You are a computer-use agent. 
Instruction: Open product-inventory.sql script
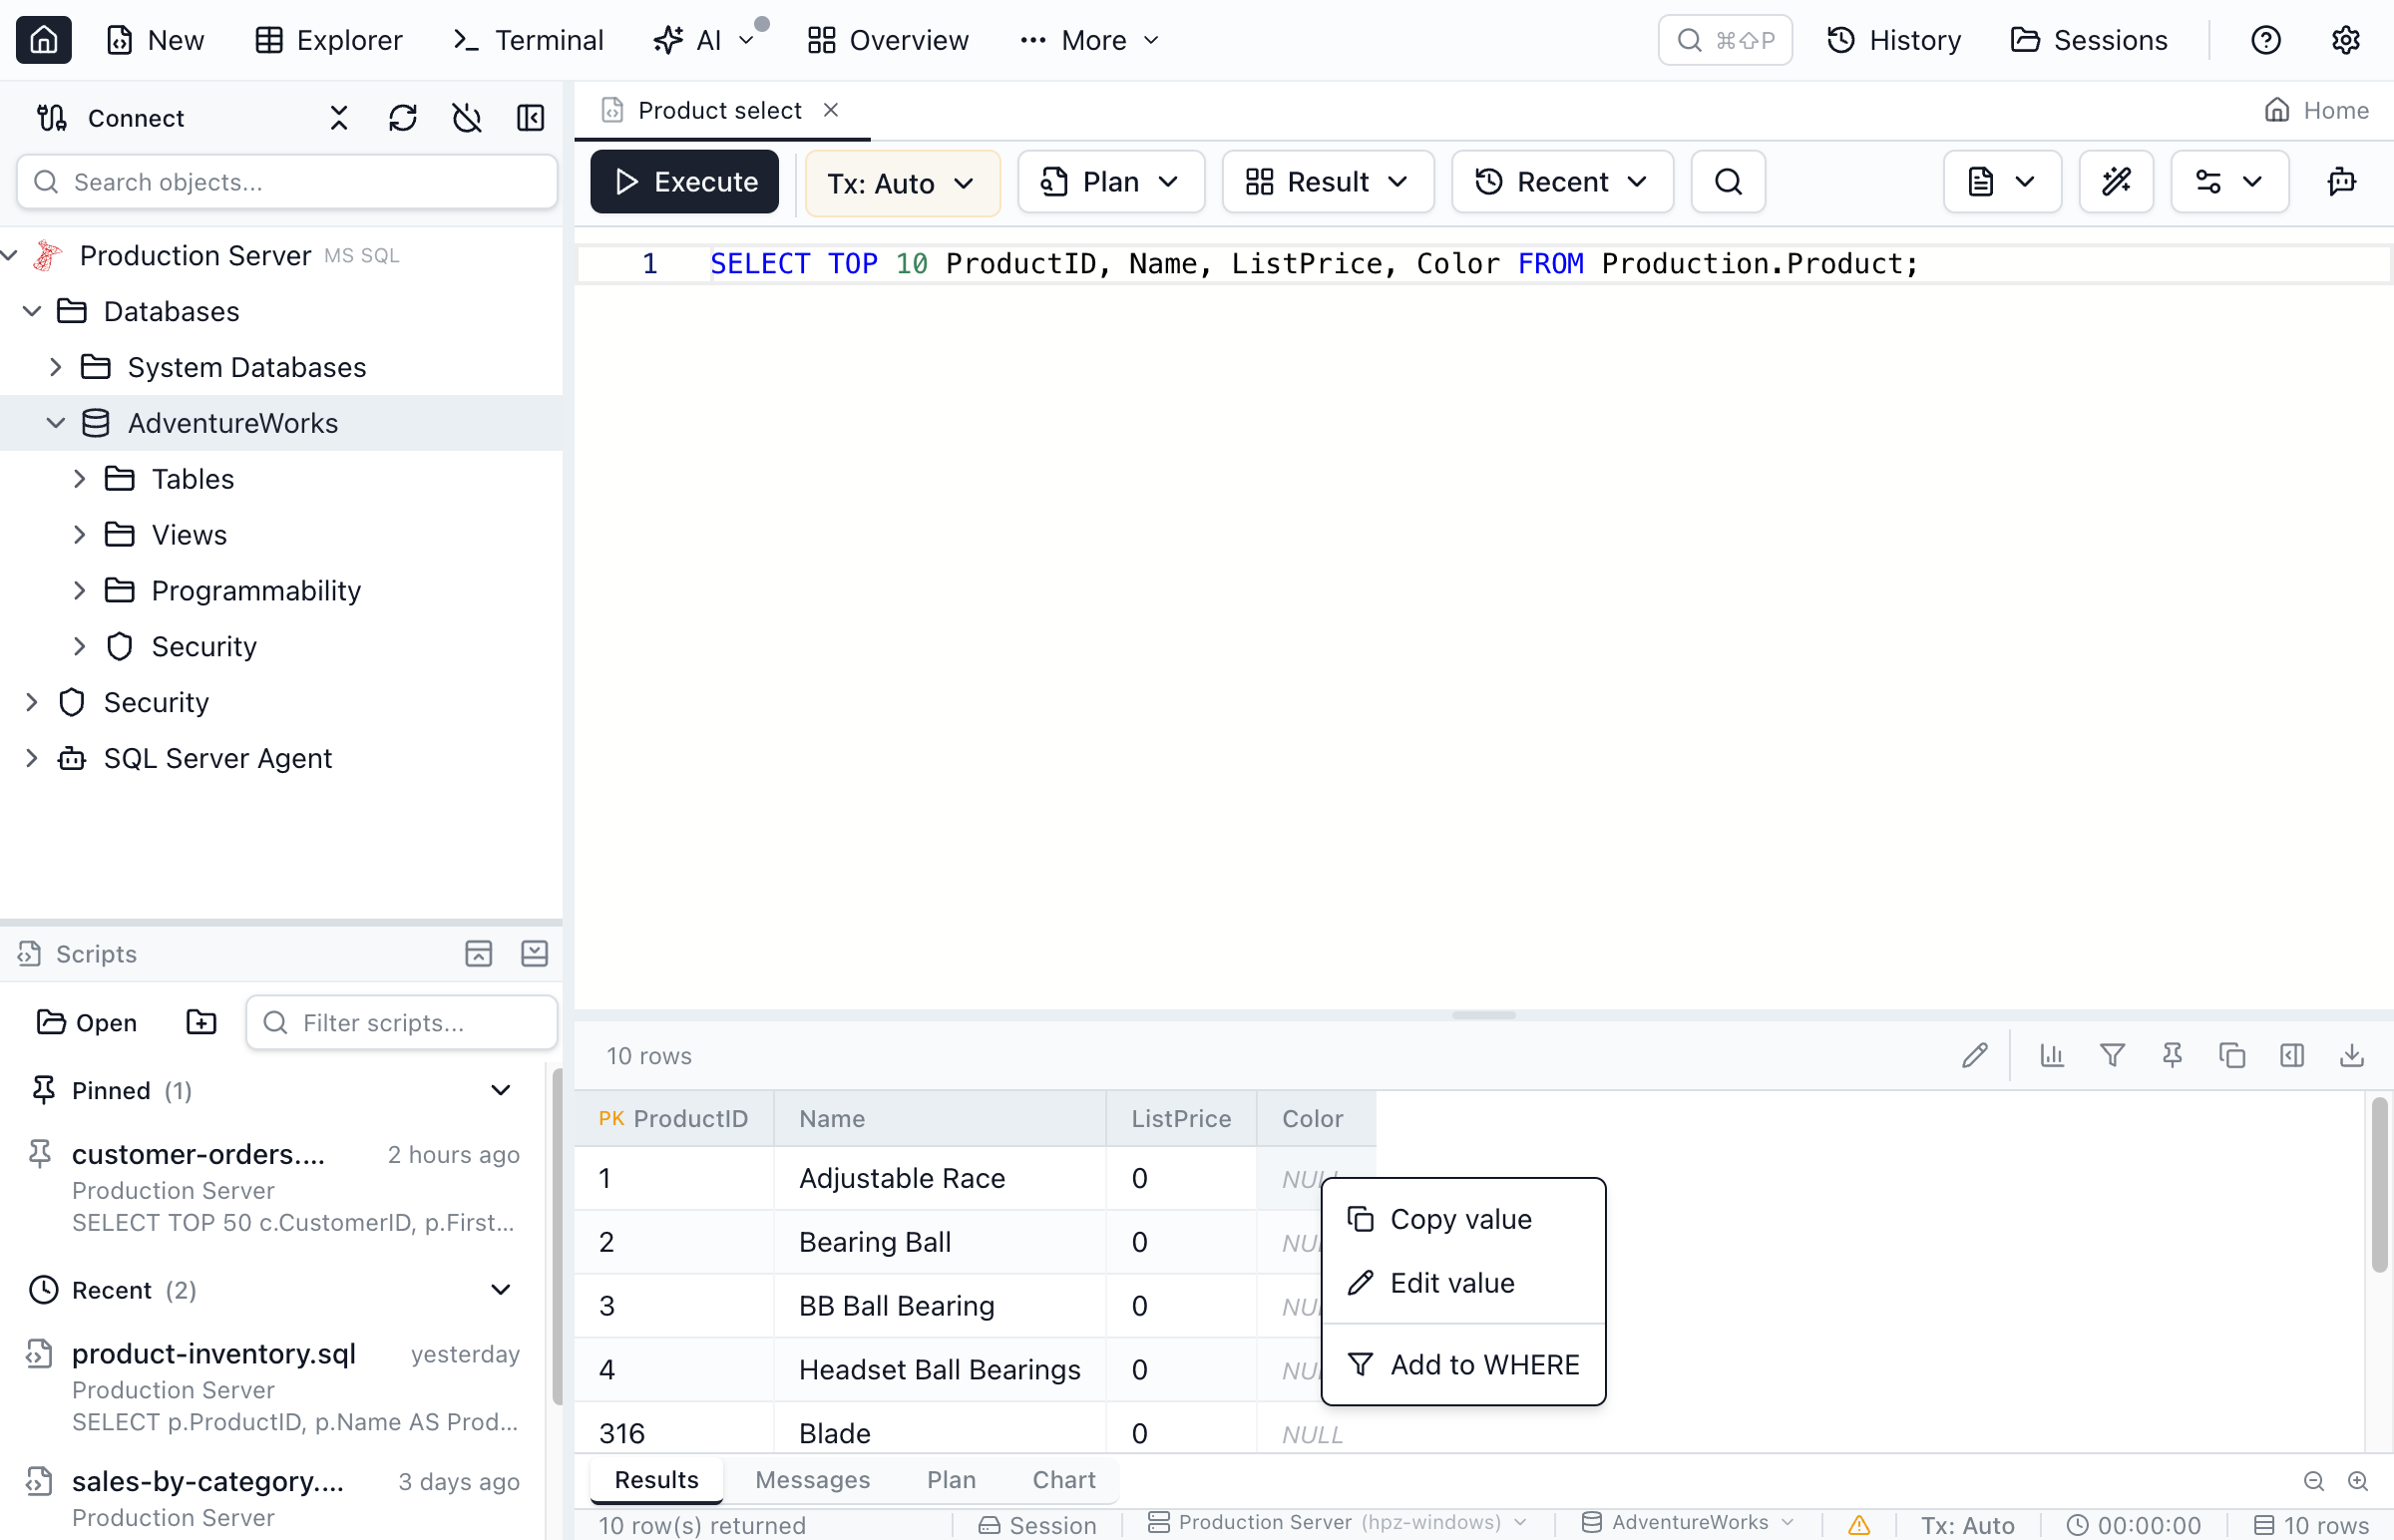[x=272, y=1386]
